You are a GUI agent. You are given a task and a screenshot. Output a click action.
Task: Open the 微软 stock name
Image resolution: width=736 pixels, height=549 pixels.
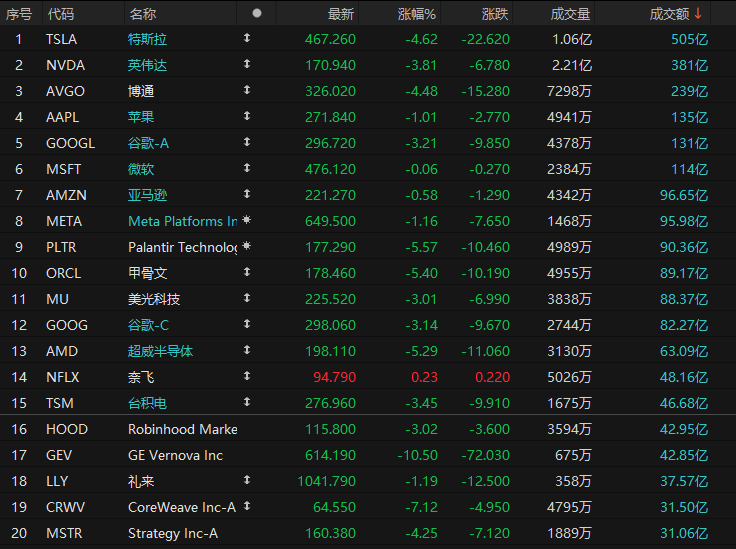[x=141, y=169]
